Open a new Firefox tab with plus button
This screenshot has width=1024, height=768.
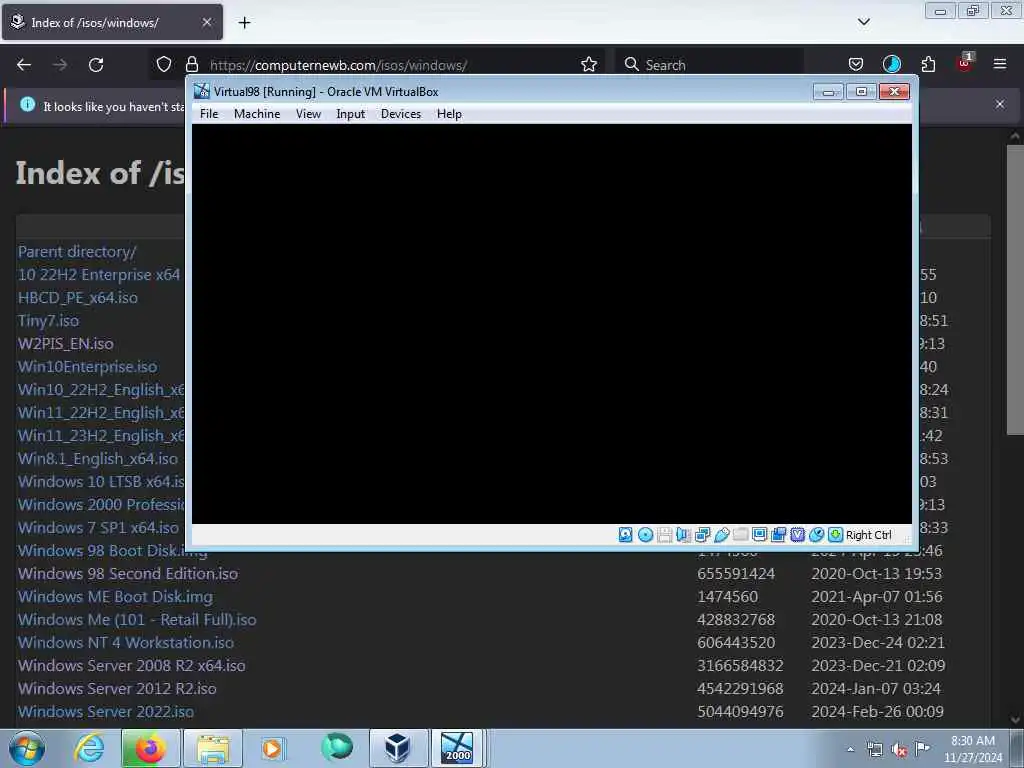point(244,23)
